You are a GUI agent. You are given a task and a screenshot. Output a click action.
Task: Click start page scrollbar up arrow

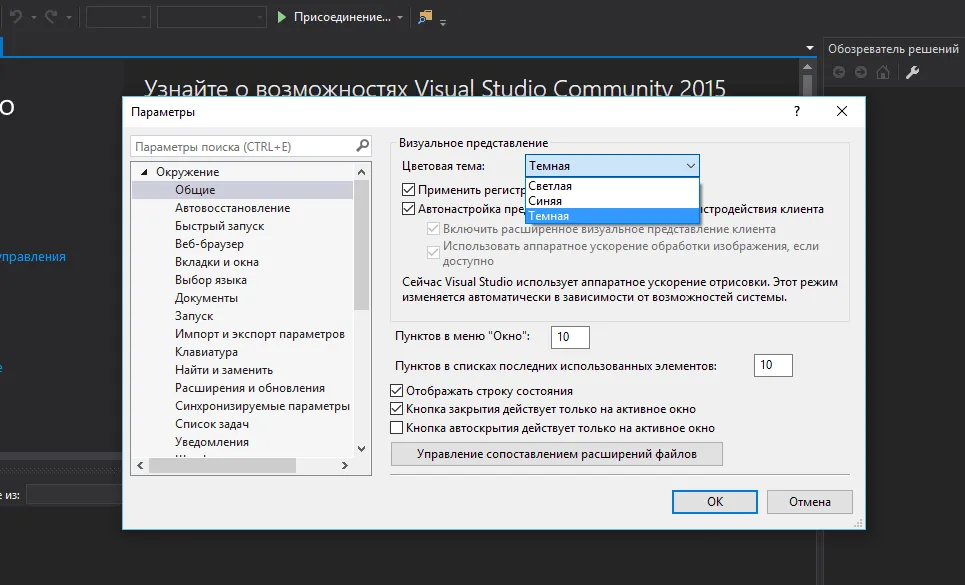(x=807, y=66)
